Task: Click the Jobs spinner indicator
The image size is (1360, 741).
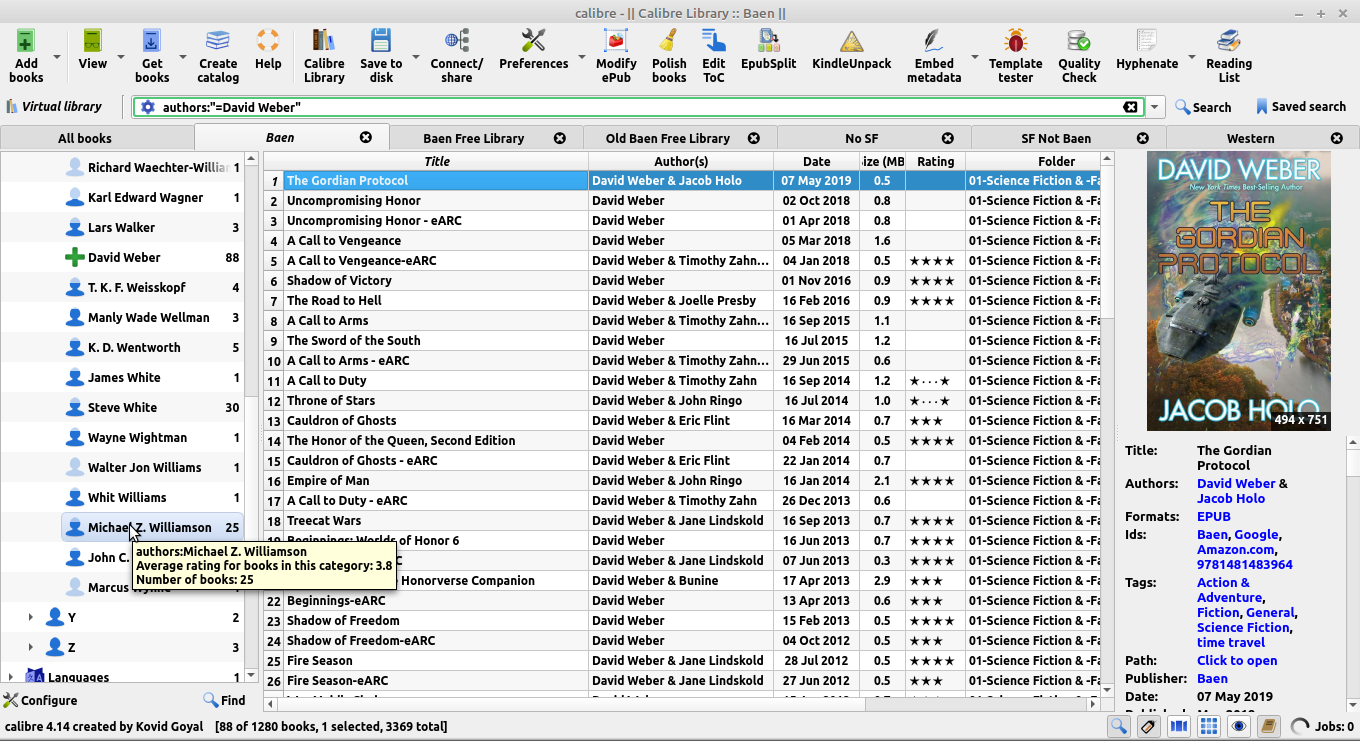Action: [x=1300, y=727]
